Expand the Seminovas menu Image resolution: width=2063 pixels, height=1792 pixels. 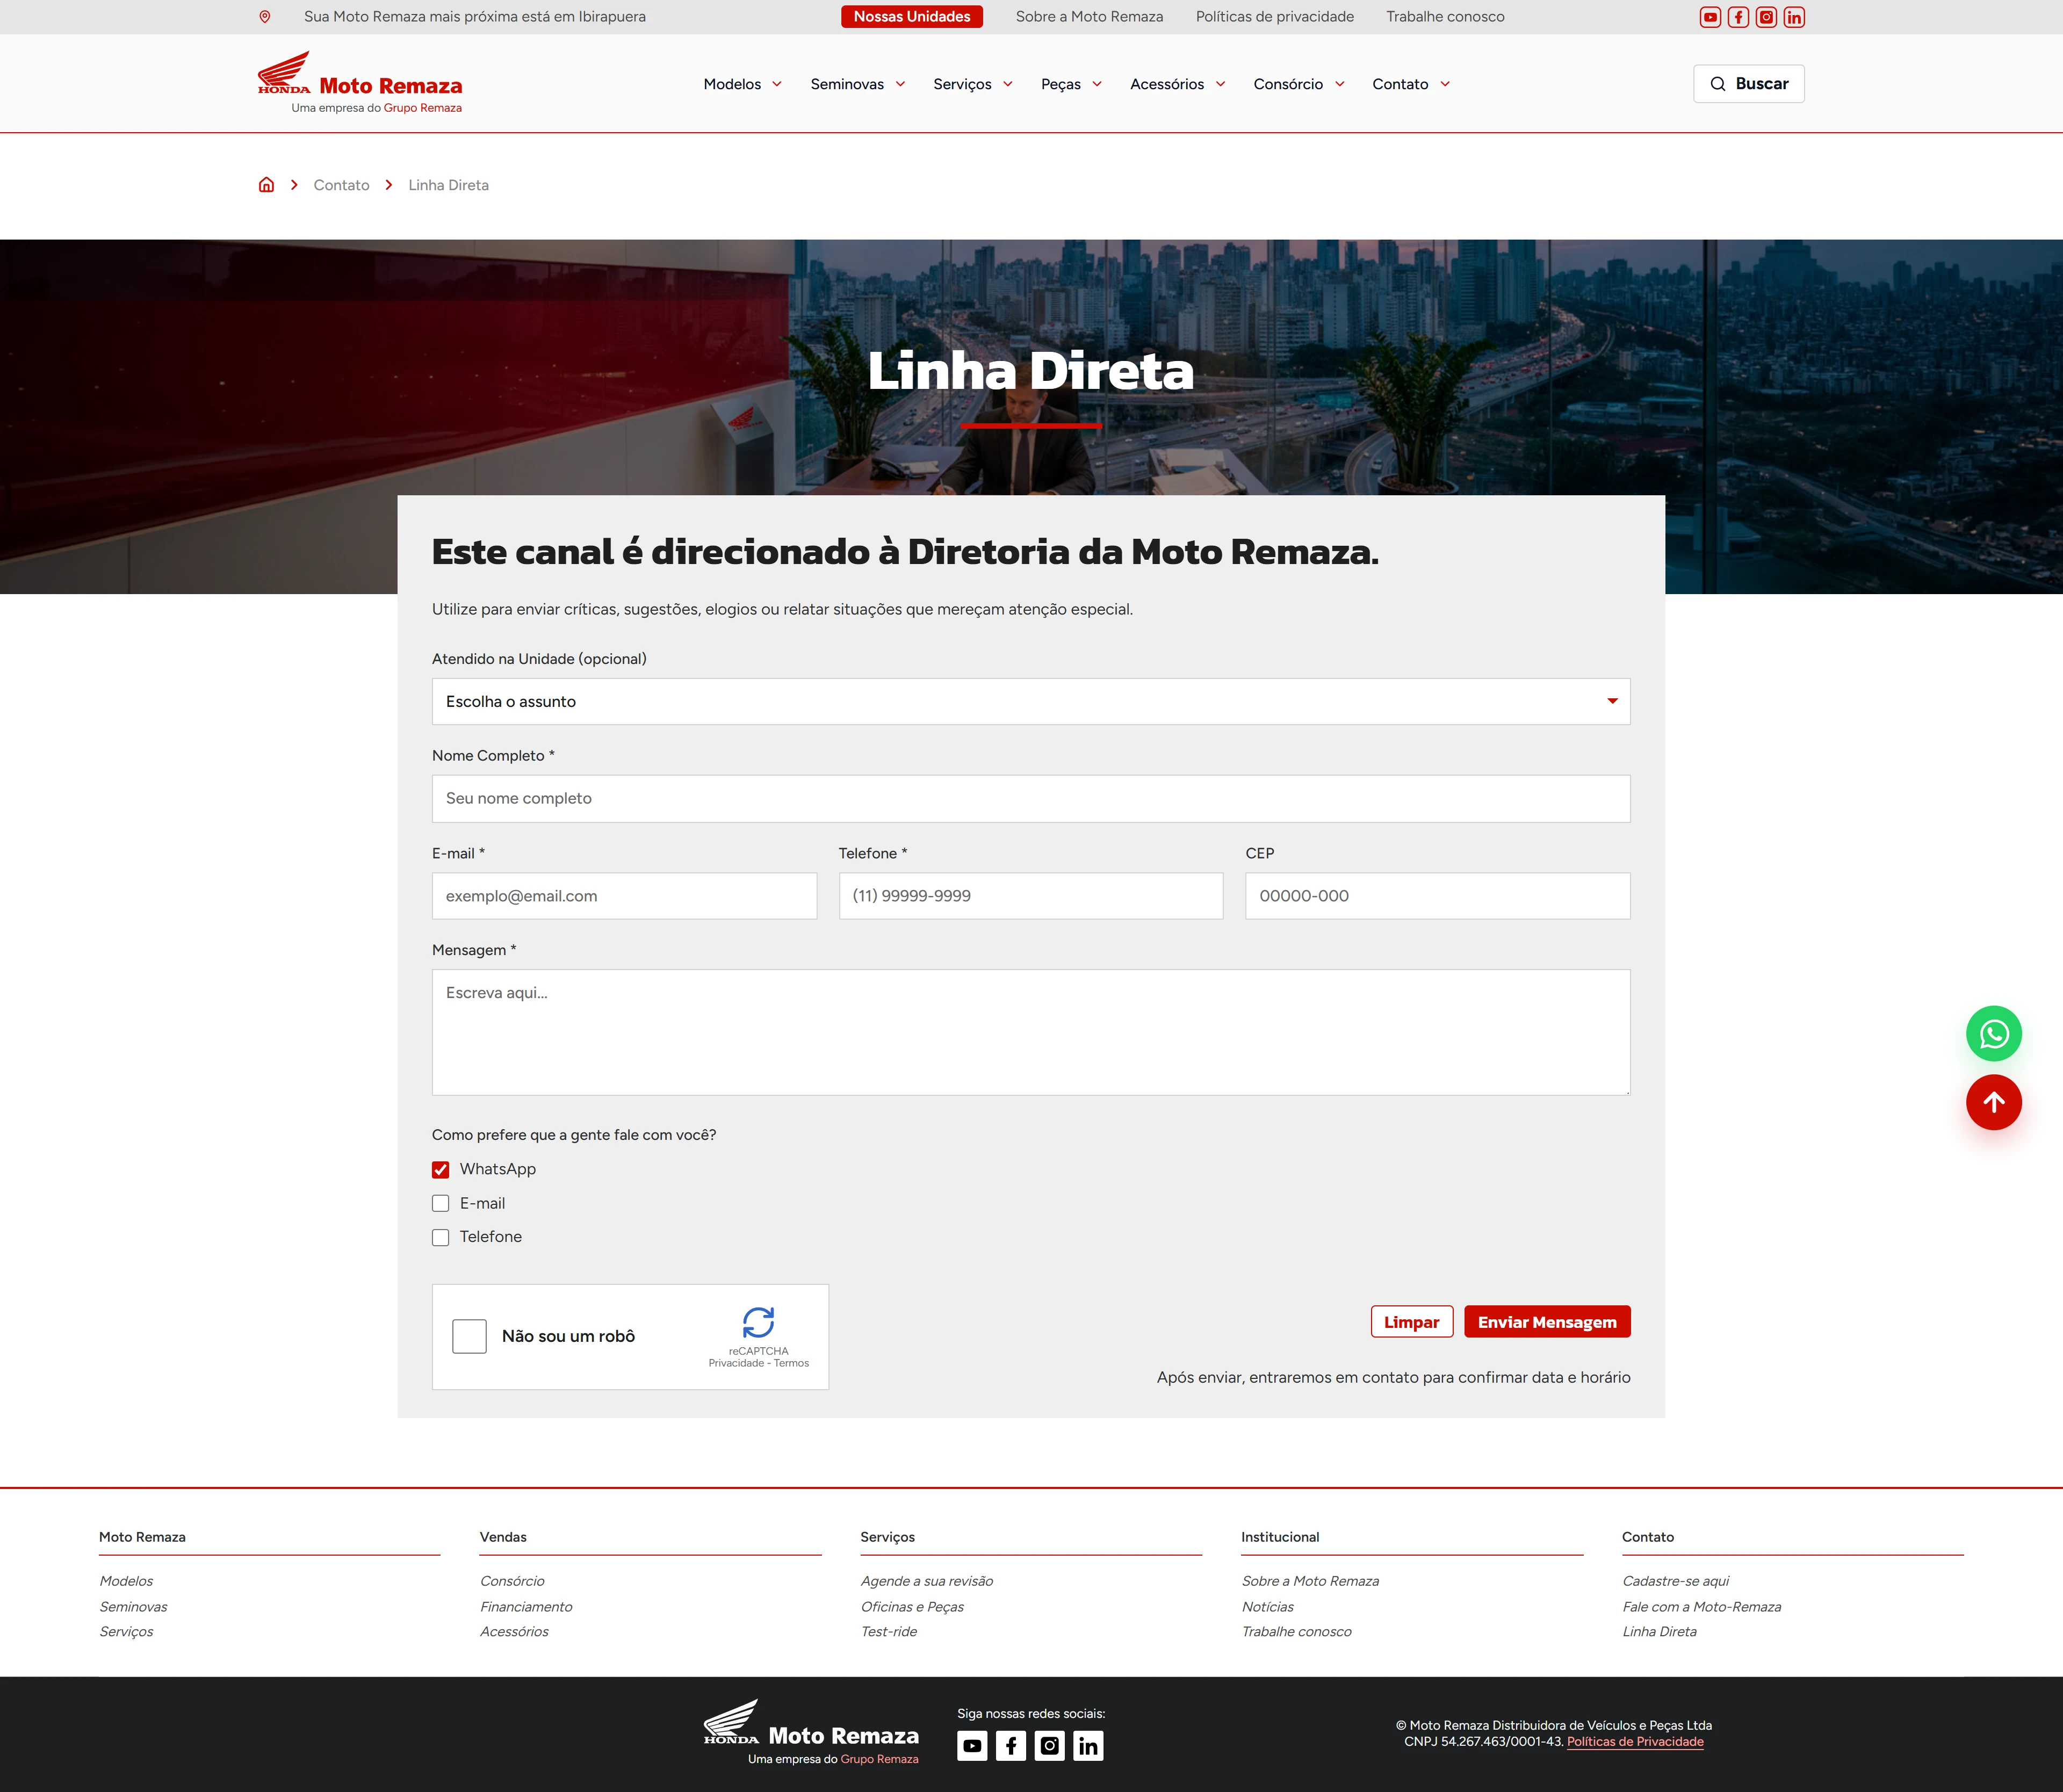click(858, 84)
